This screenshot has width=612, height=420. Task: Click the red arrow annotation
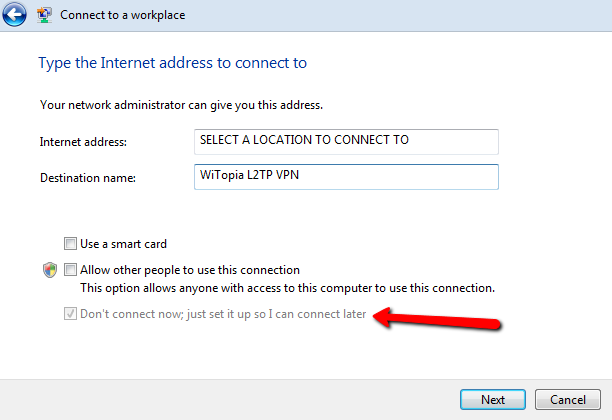(437, 319)
